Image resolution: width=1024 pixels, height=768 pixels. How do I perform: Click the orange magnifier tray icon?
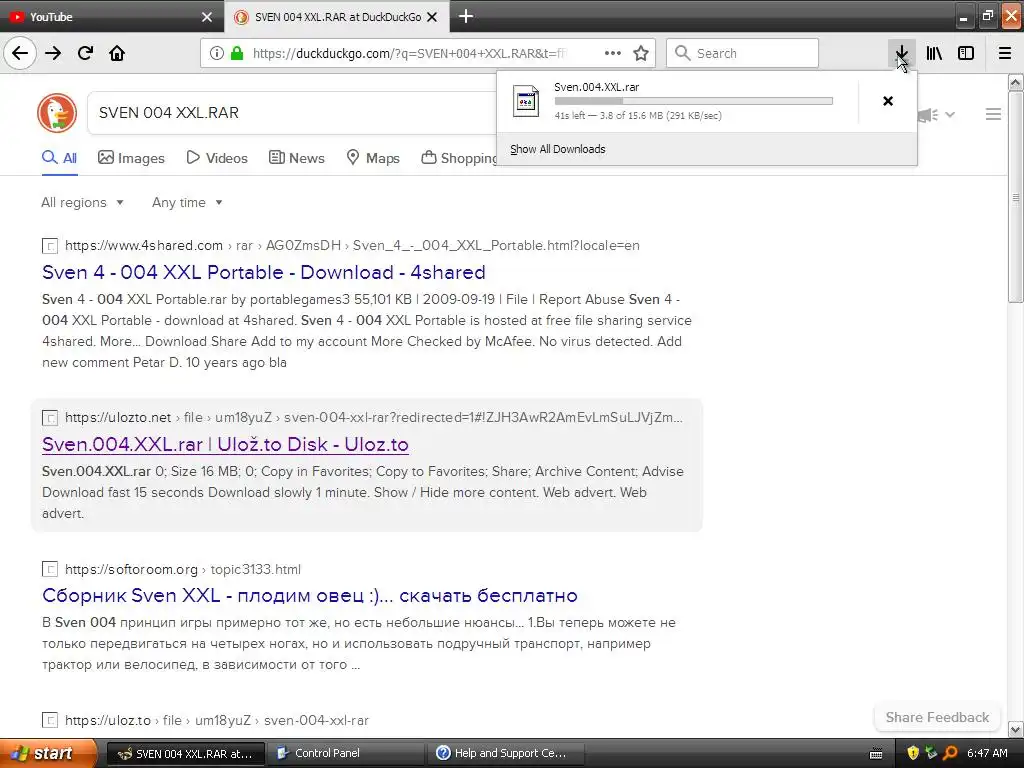950,753
